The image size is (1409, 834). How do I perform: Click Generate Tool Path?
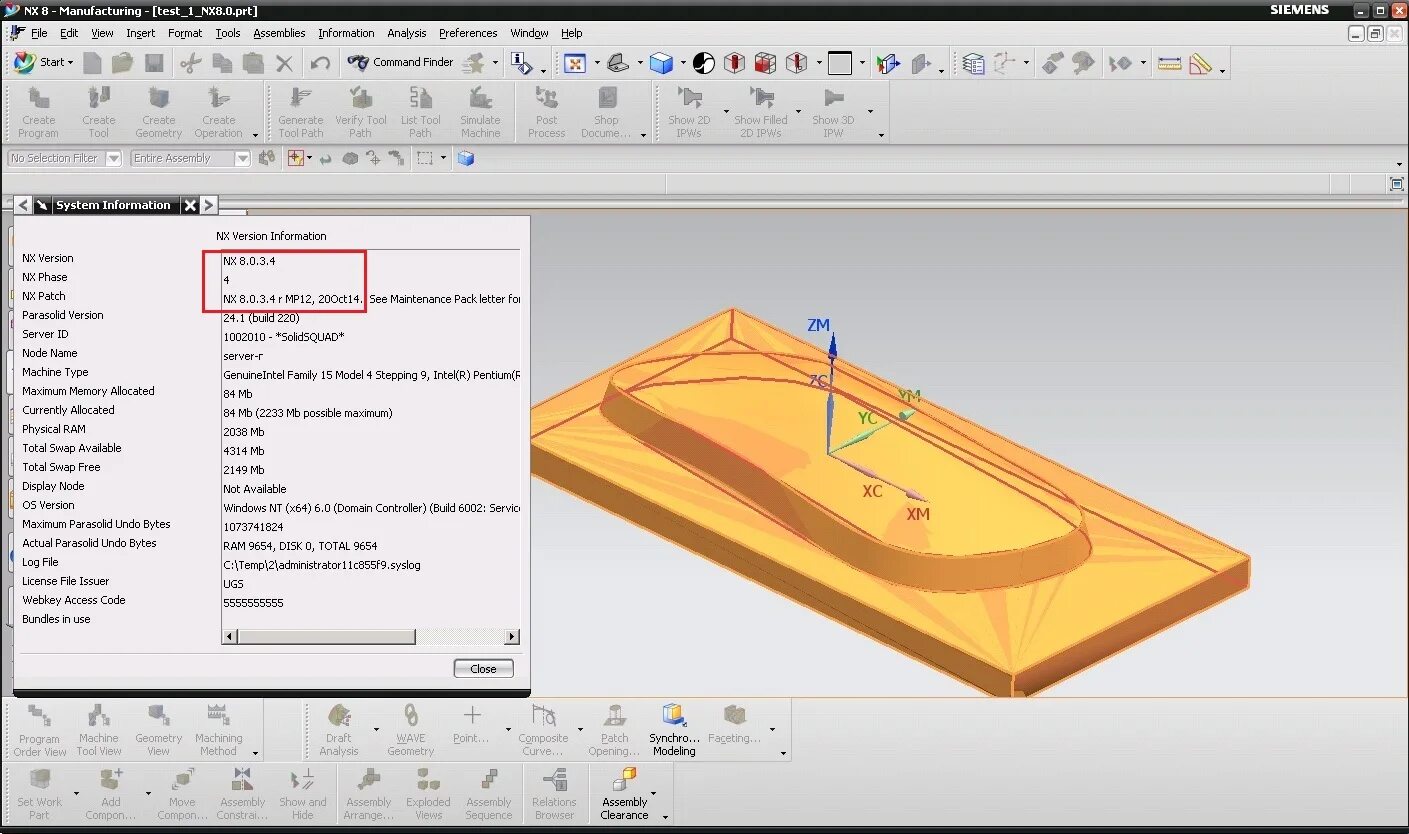(301, 111)
